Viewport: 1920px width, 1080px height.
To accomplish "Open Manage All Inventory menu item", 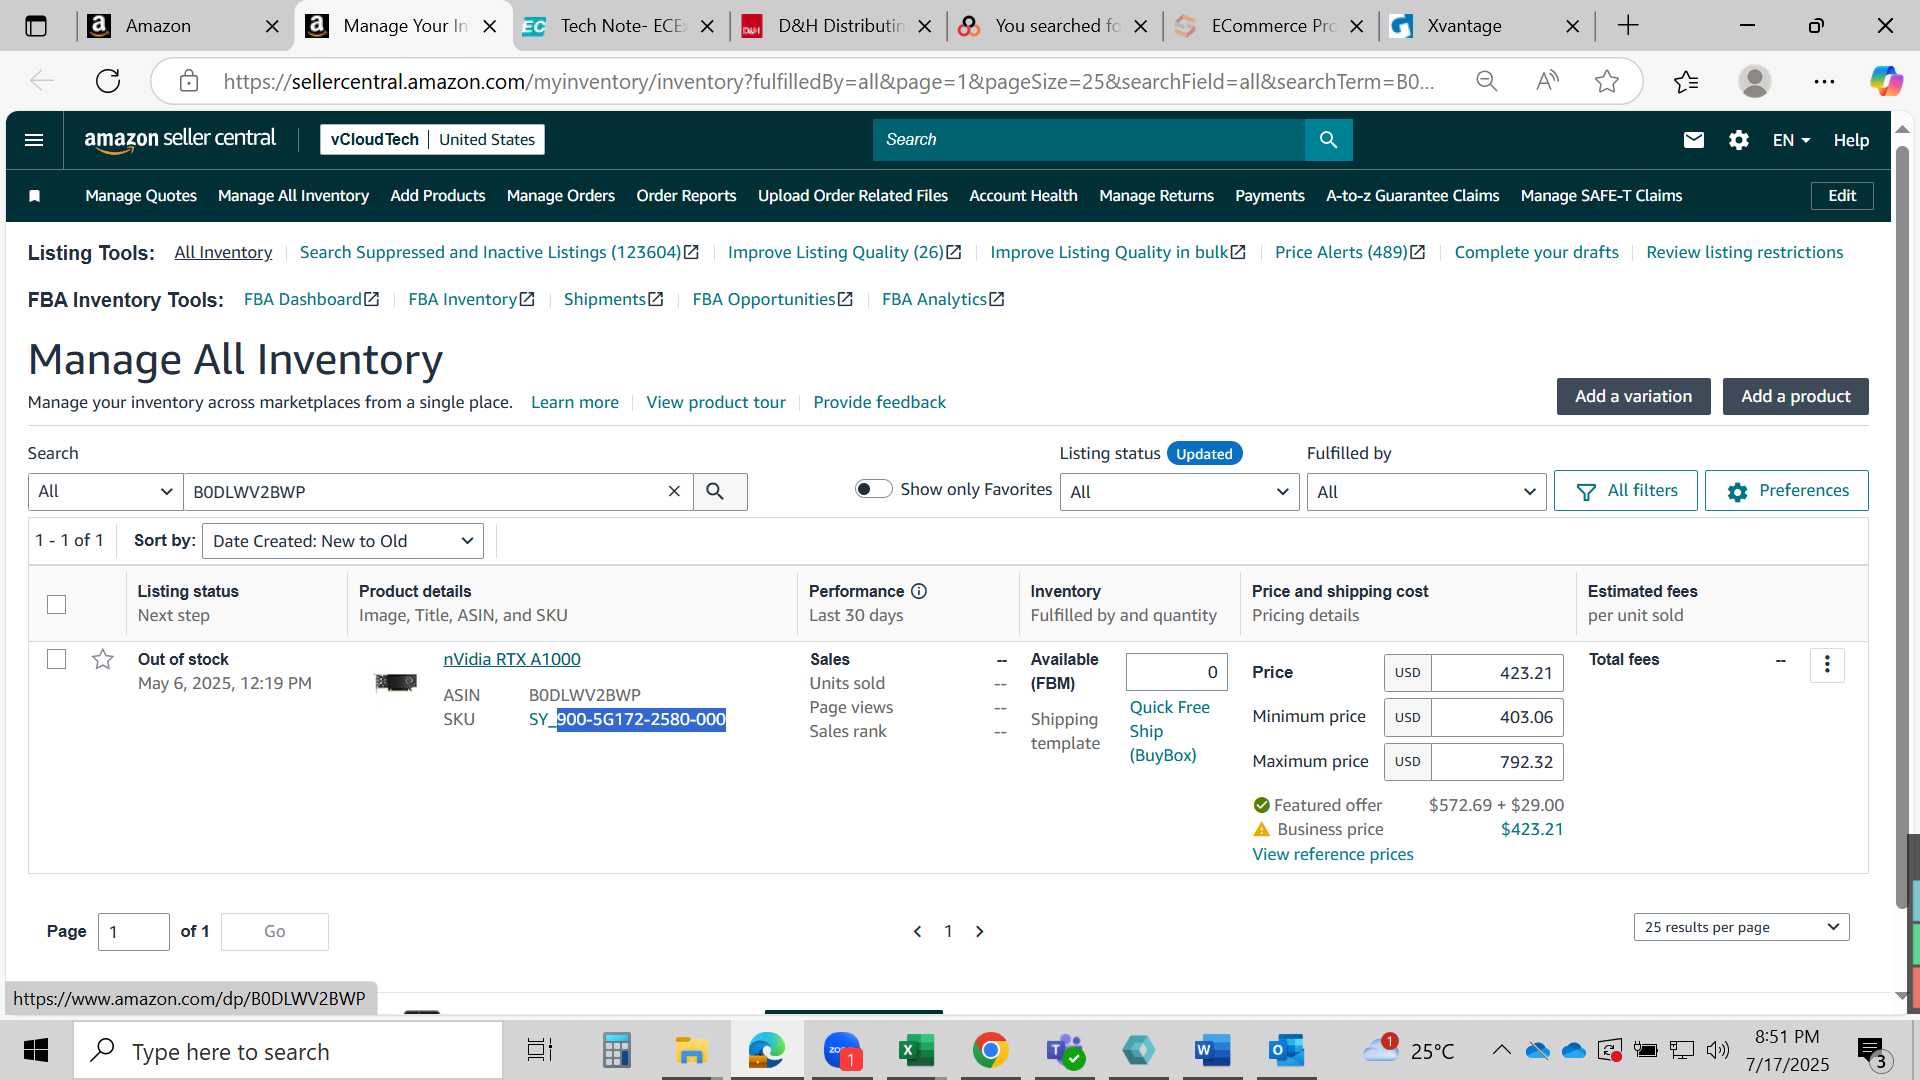I will pos(293,196).
